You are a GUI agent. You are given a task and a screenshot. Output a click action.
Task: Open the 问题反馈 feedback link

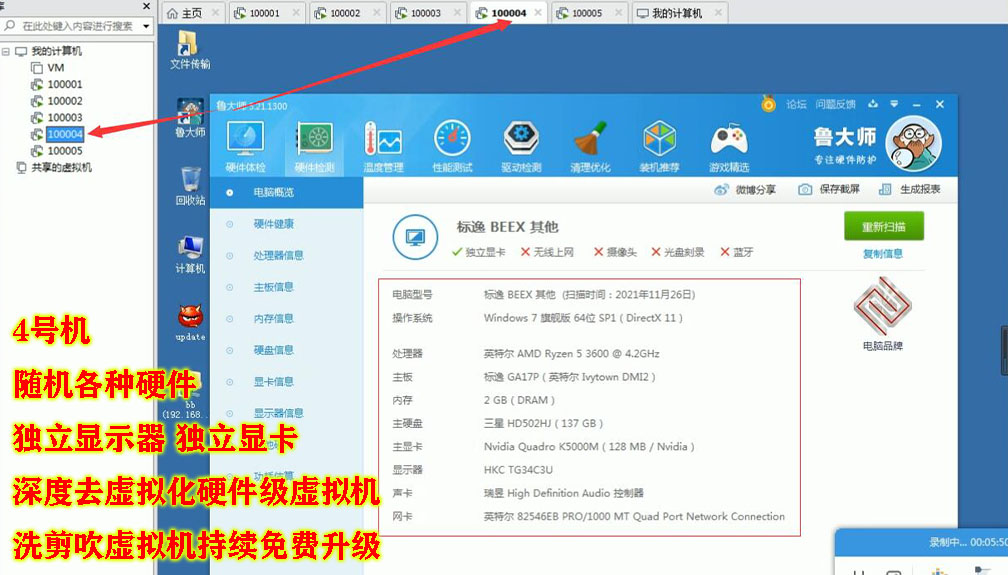(x=835, y=104)
